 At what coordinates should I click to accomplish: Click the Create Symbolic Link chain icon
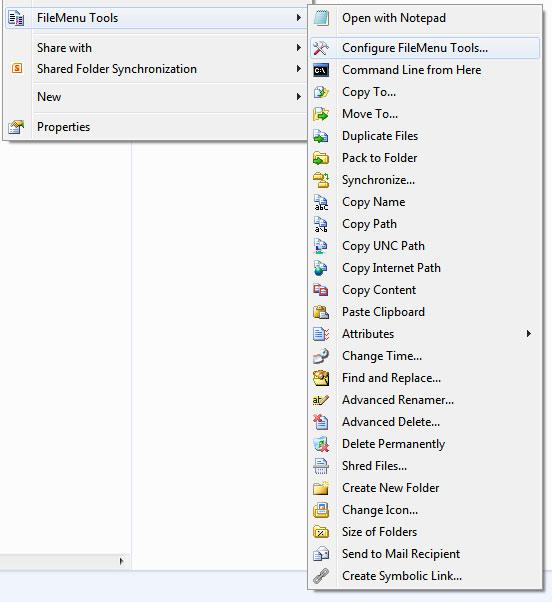pyautogui.click(x=321, y=576)
